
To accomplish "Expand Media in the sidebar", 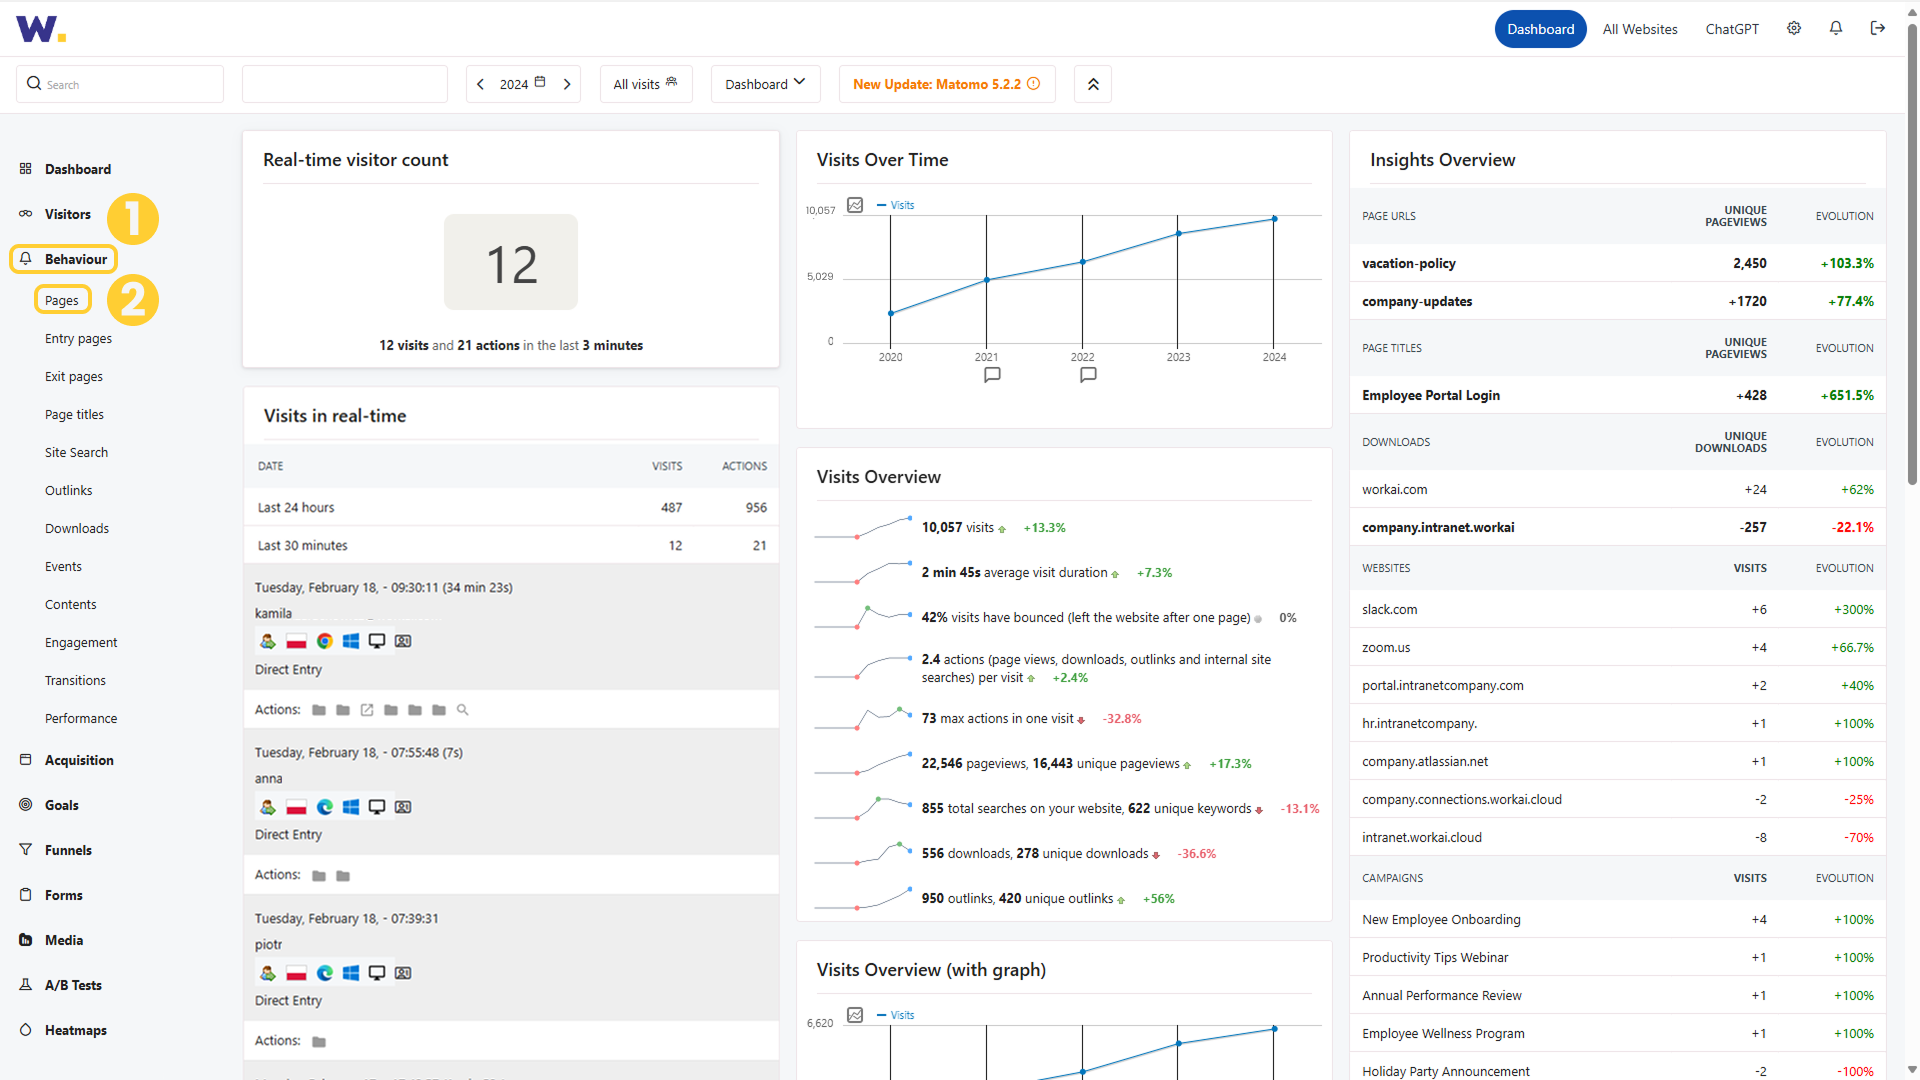I will (x=64, y=940).
